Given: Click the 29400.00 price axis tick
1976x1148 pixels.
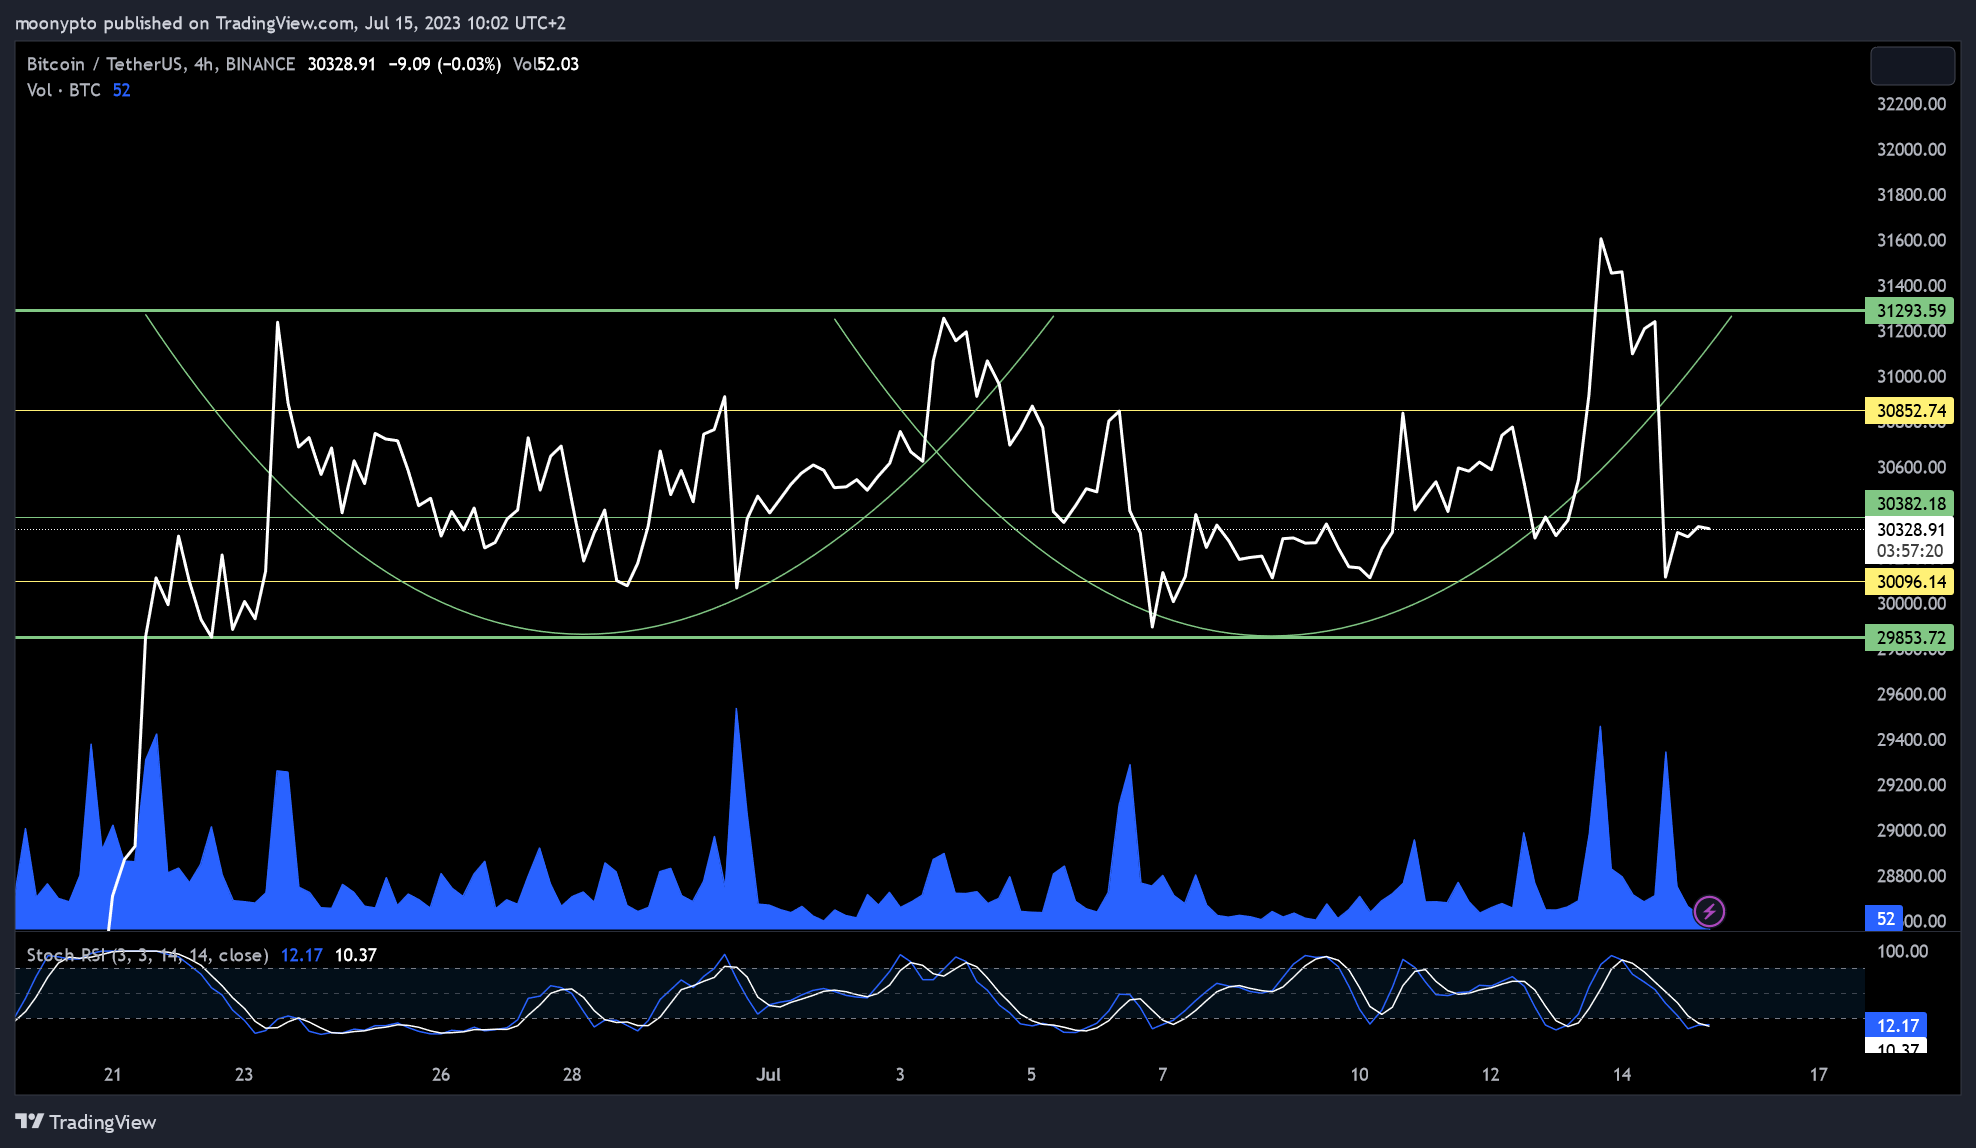Looking at the screenshot, I should point(1911,739).
